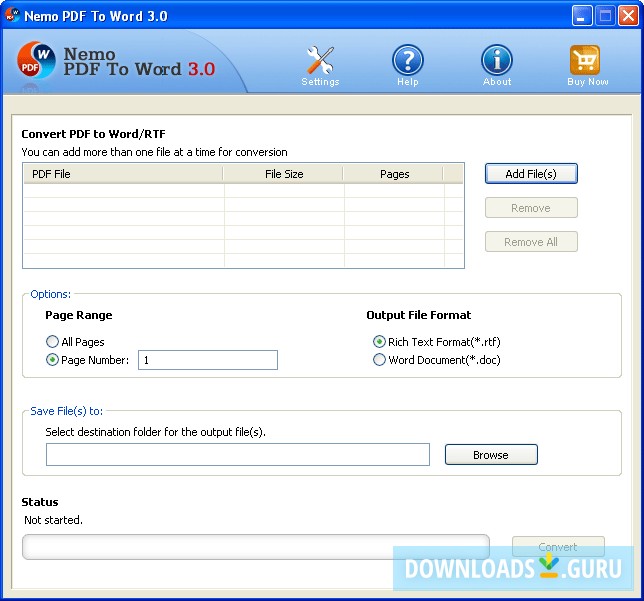Screen dimensions: 644x601
Task: Click the File Size column header
Action: [x=283, y=174]
